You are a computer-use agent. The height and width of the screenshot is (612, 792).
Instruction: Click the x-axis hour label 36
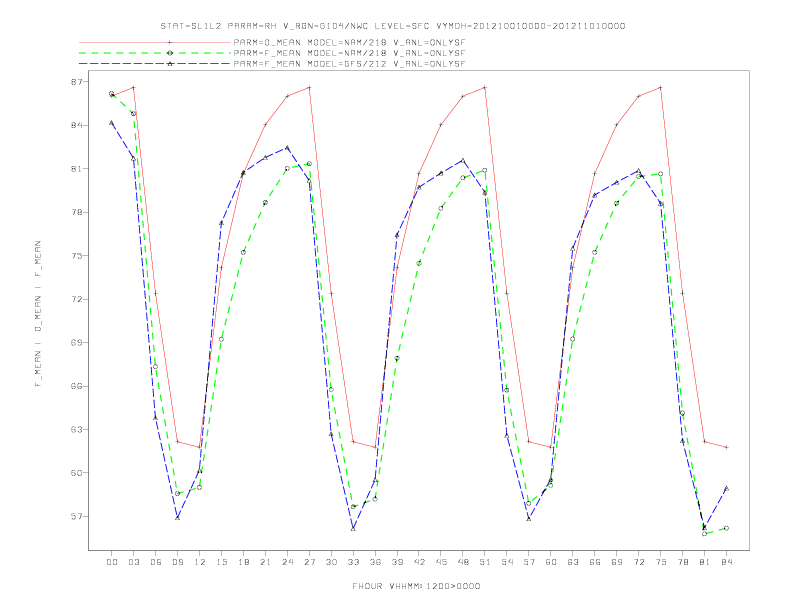click(x=375, y=562)
